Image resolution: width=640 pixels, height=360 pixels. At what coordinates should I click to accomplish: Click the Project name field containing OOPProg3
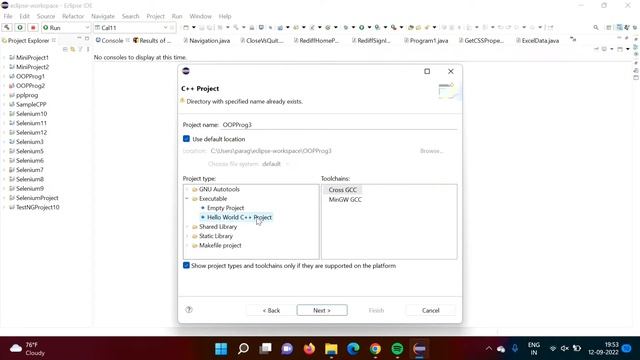coord(339,124)
